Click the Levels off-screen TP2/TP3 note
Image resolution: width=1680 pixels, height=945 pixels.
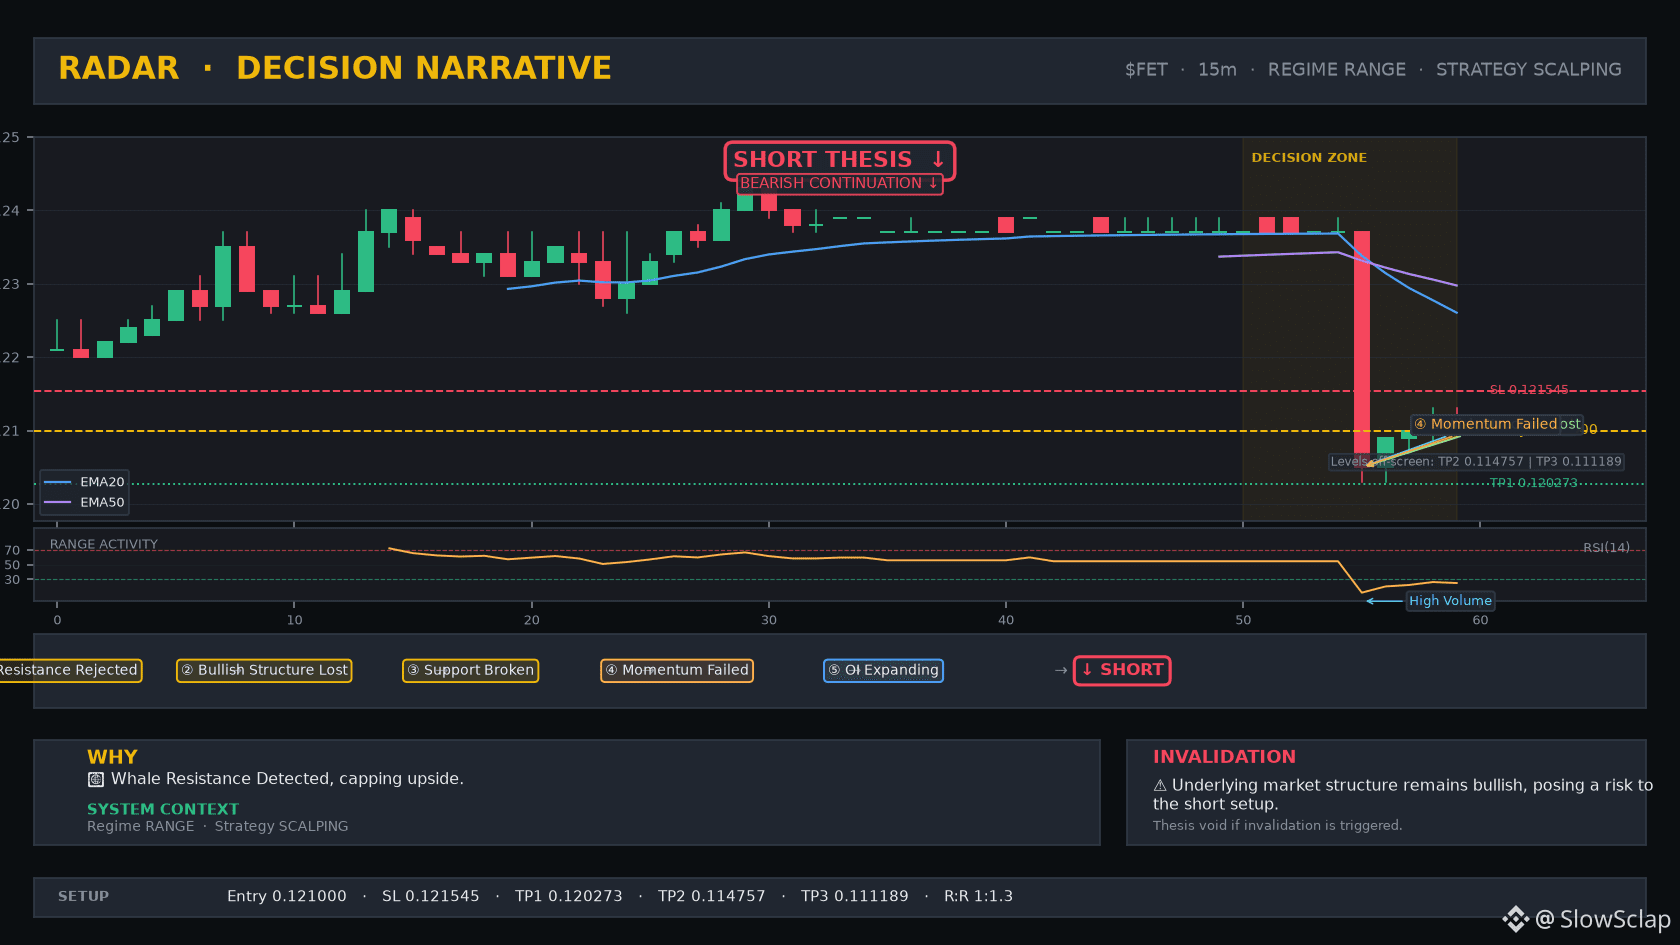click(x=1476, y=462)
